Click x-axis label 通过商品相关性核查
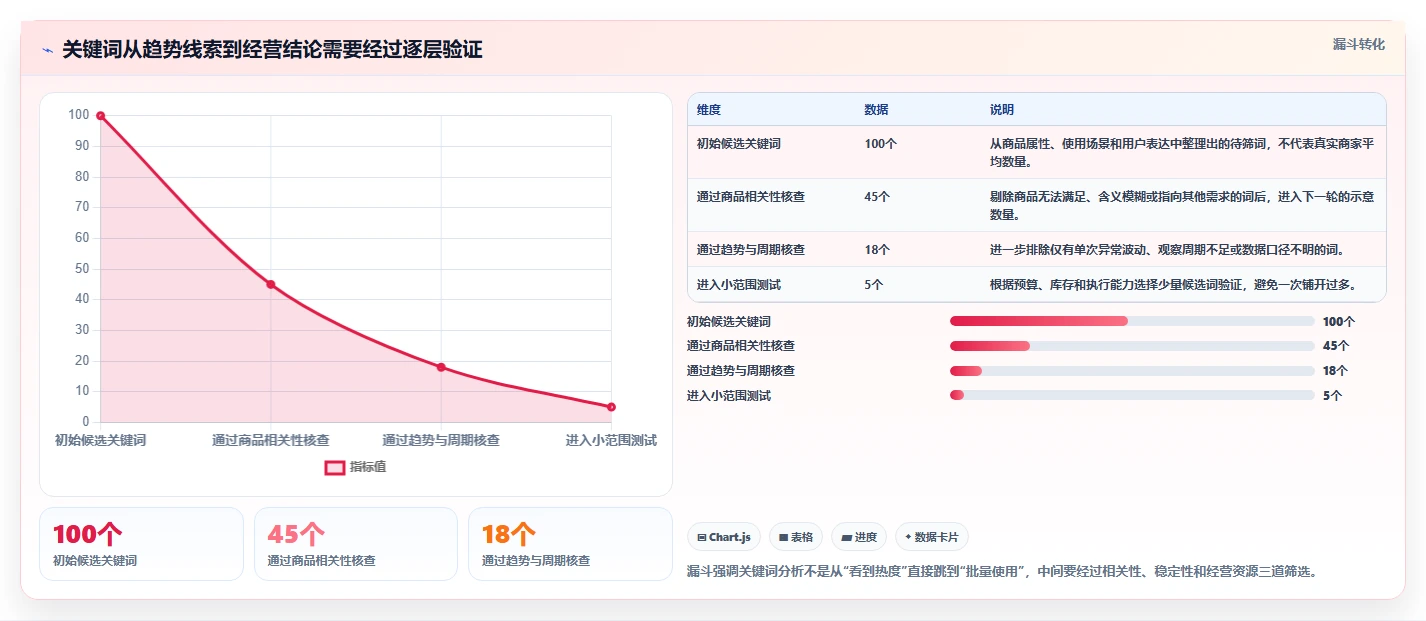1426x621 pixels. click(x=270, y=440)
